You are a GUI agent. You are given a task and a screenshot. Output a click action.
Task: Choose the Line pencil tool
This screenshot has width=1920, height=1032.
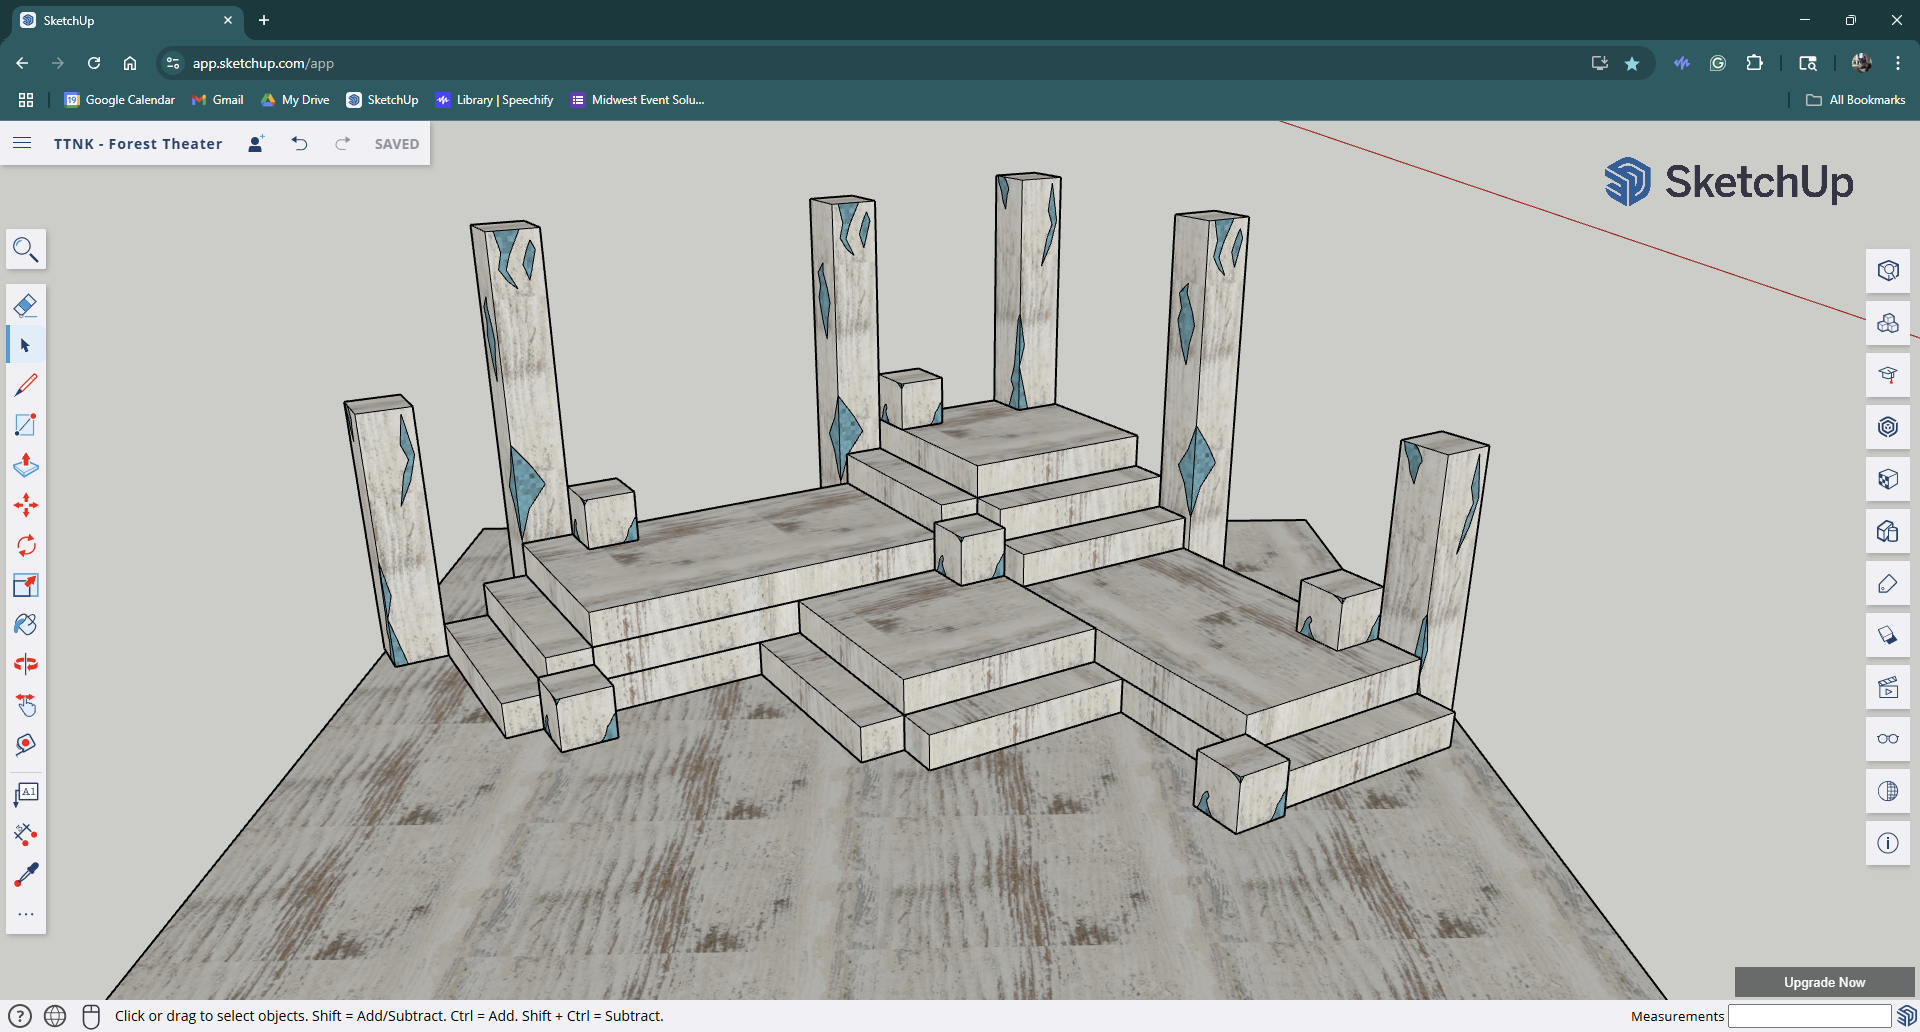(x=26, y=385)
